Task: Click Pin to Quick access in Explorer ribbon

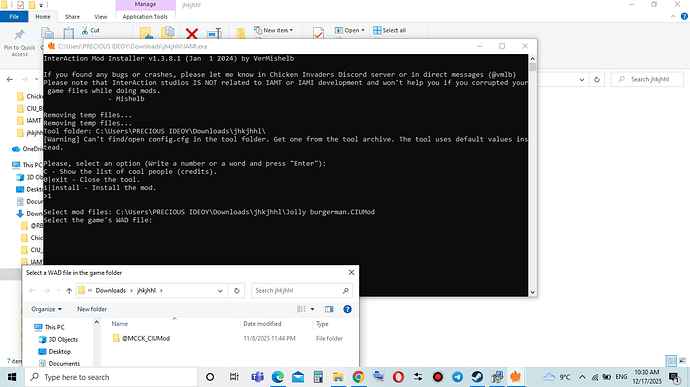Action: tap(19, 42)
